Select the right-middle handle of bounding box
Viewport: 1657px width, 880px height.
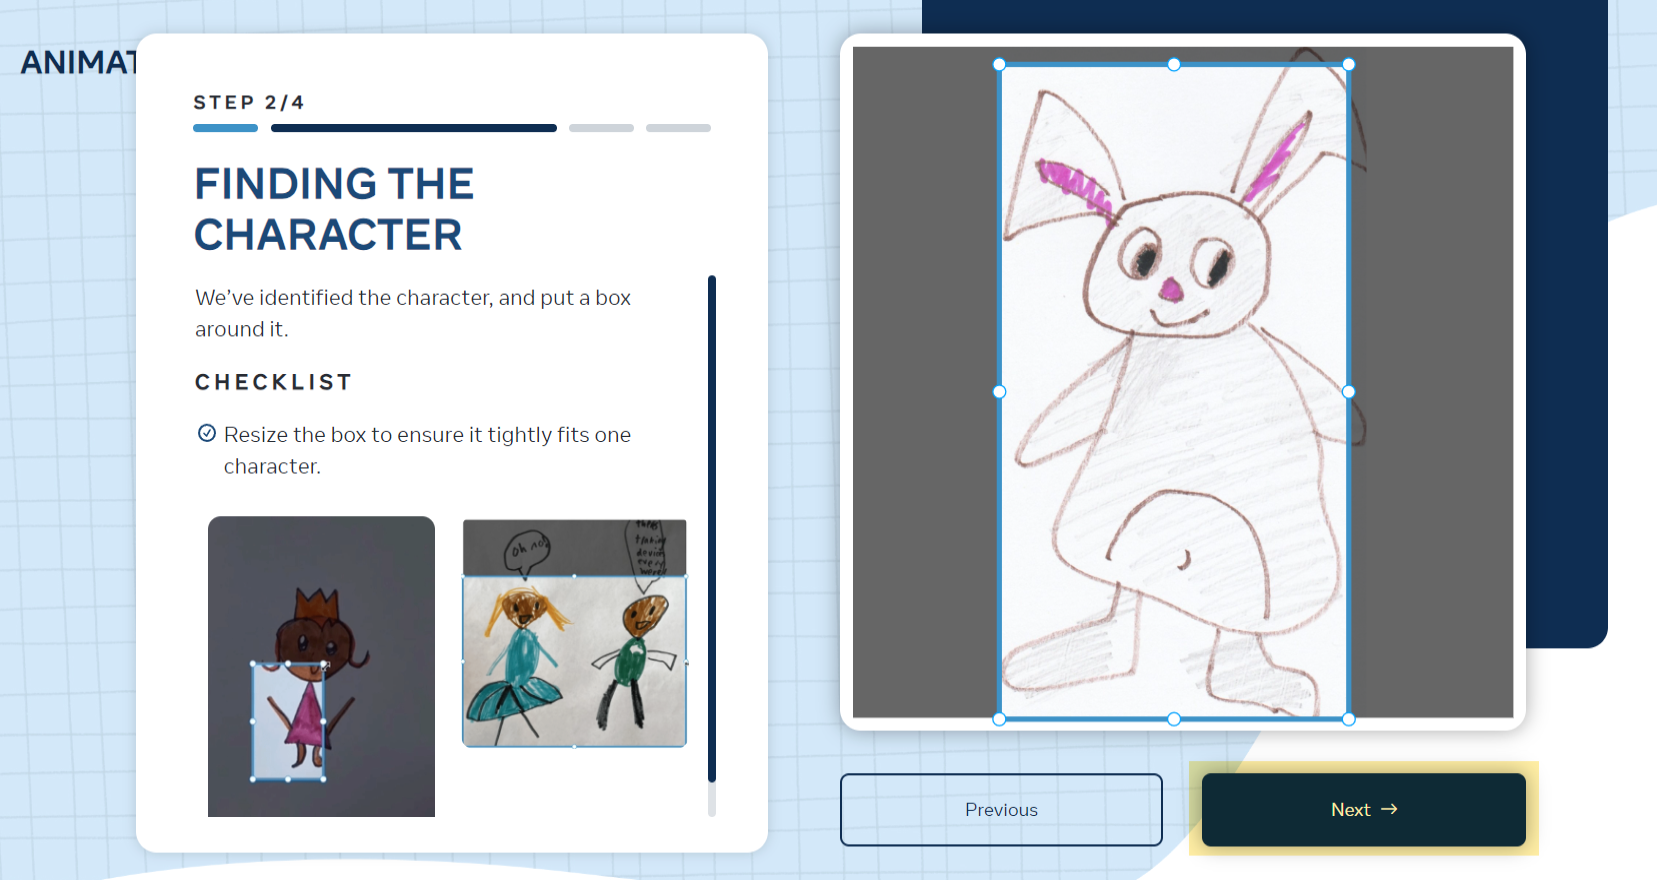click(x=1348, y=392)
